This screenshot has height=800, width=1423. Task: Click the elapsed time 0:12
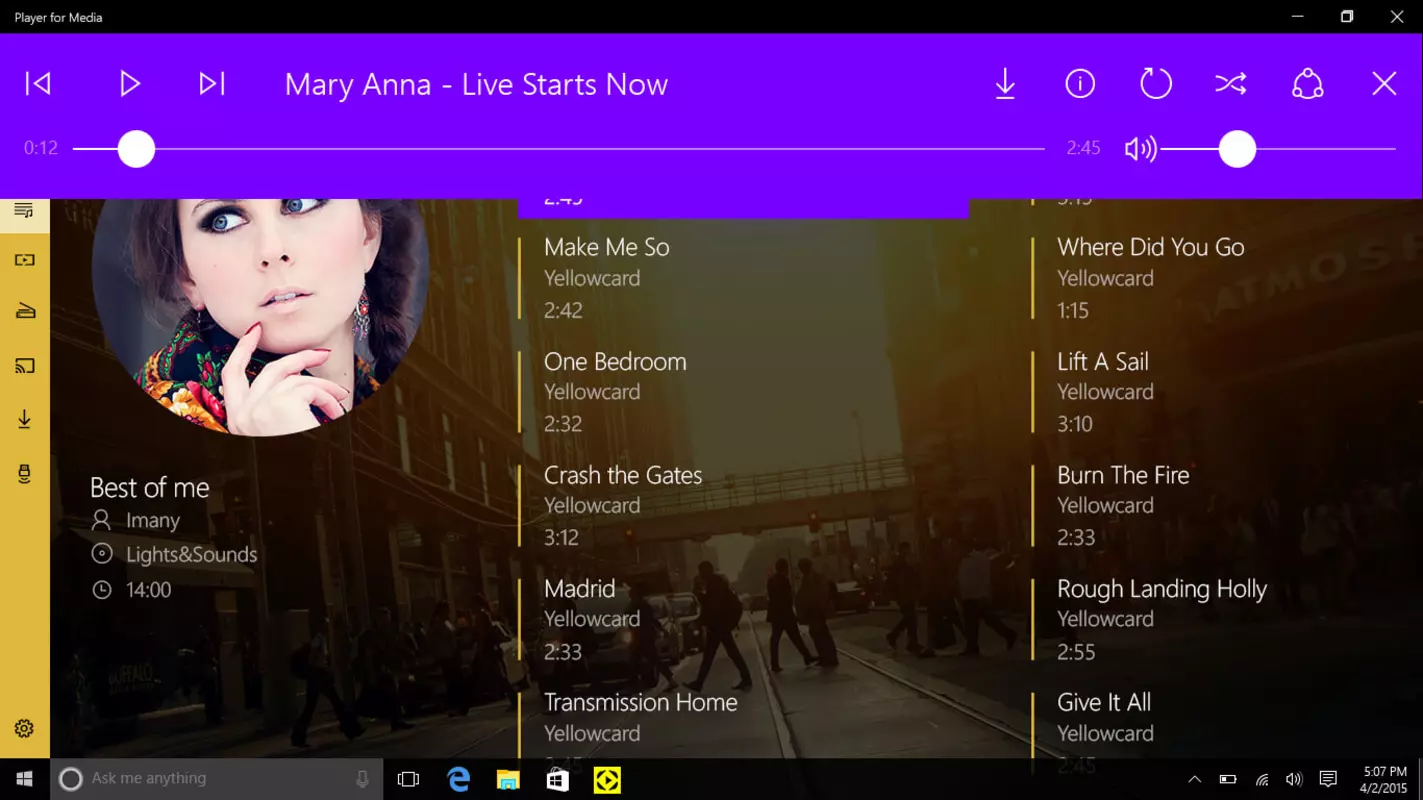(41, 148)
